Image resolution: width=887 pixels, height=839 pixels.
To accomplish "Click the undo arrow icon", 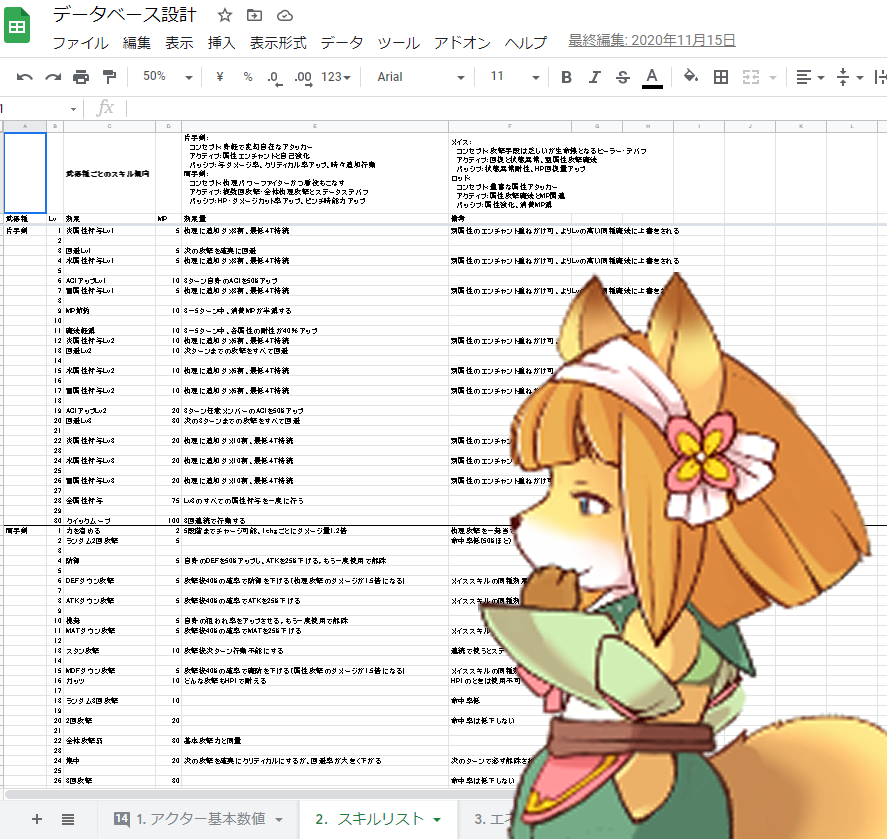I will click(24, 77).
